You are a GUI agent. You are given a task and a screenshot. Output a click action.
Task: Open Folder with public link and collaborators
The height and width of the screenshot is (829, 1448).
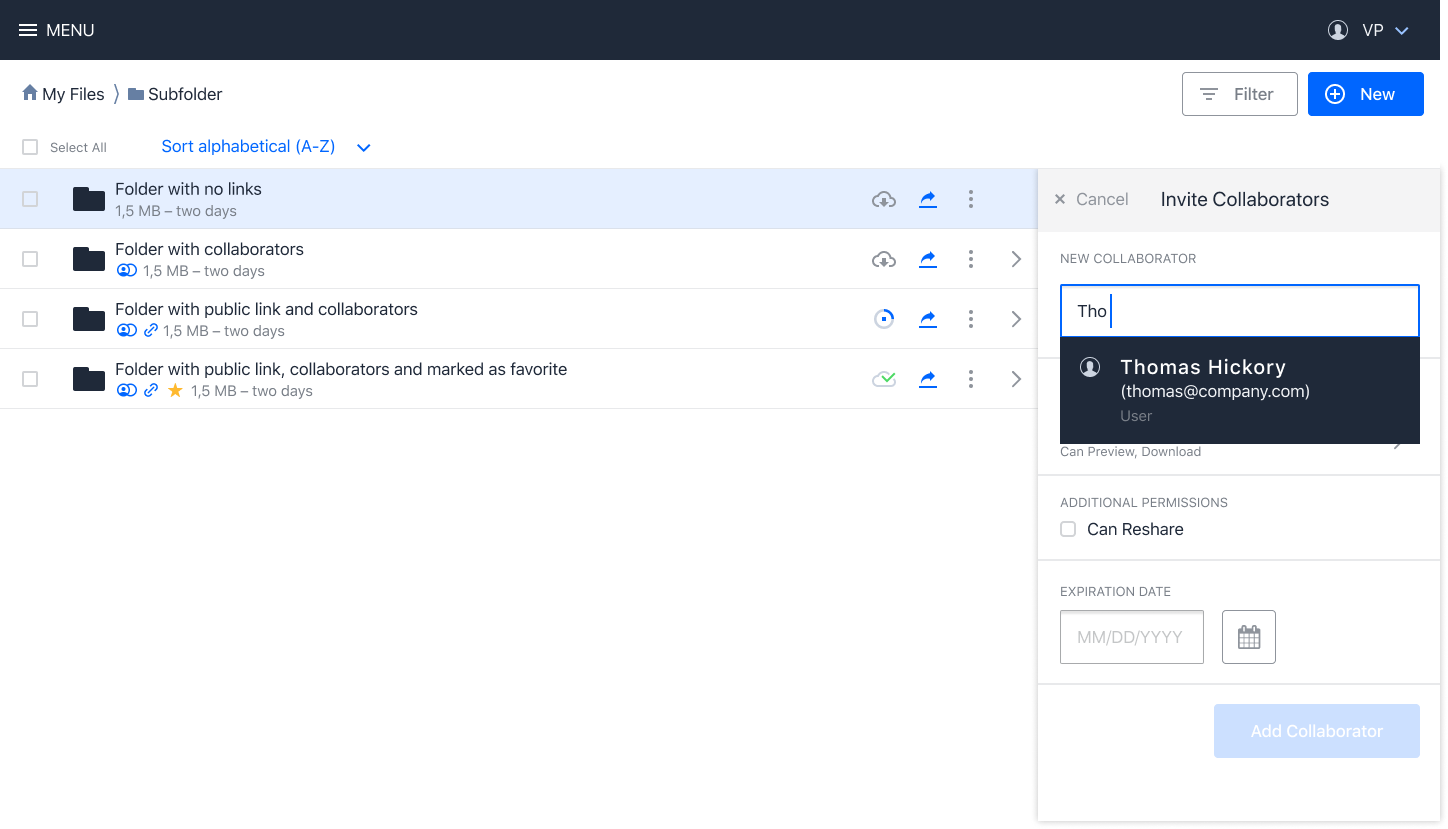[x=266, y=309]
